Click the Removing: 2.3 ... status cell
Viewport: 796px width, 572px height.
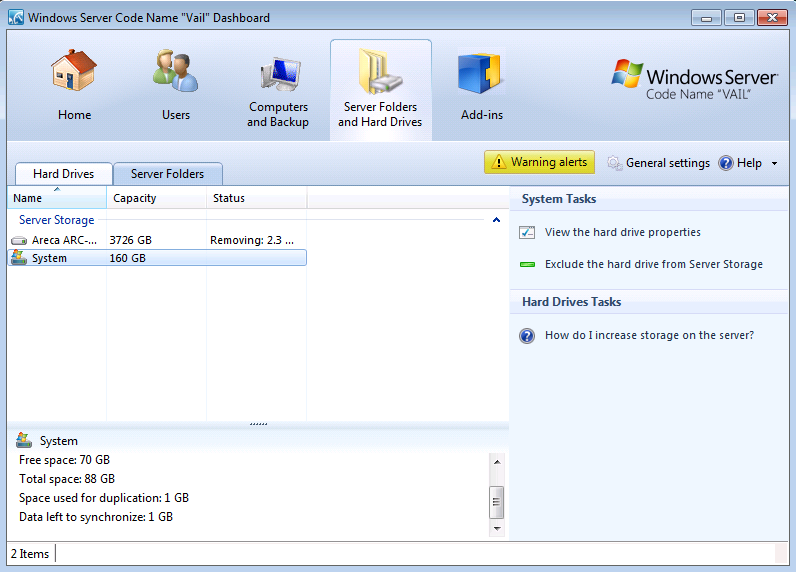pos(252,240)
